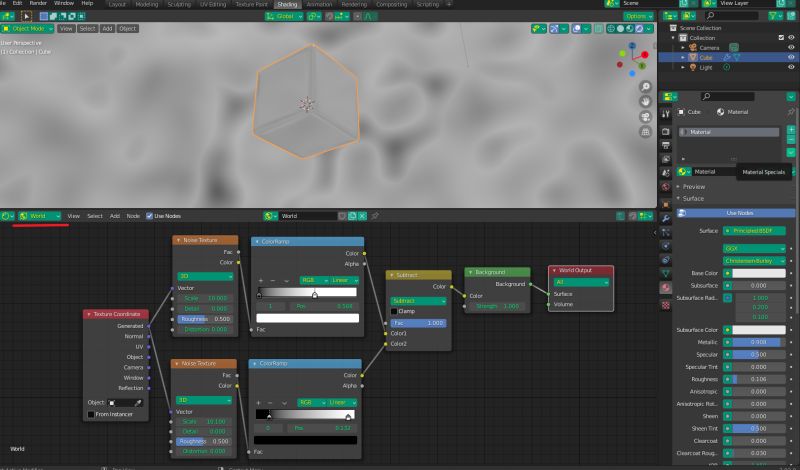
Task: Adjust Metallic slider in material
Action: 759,342
